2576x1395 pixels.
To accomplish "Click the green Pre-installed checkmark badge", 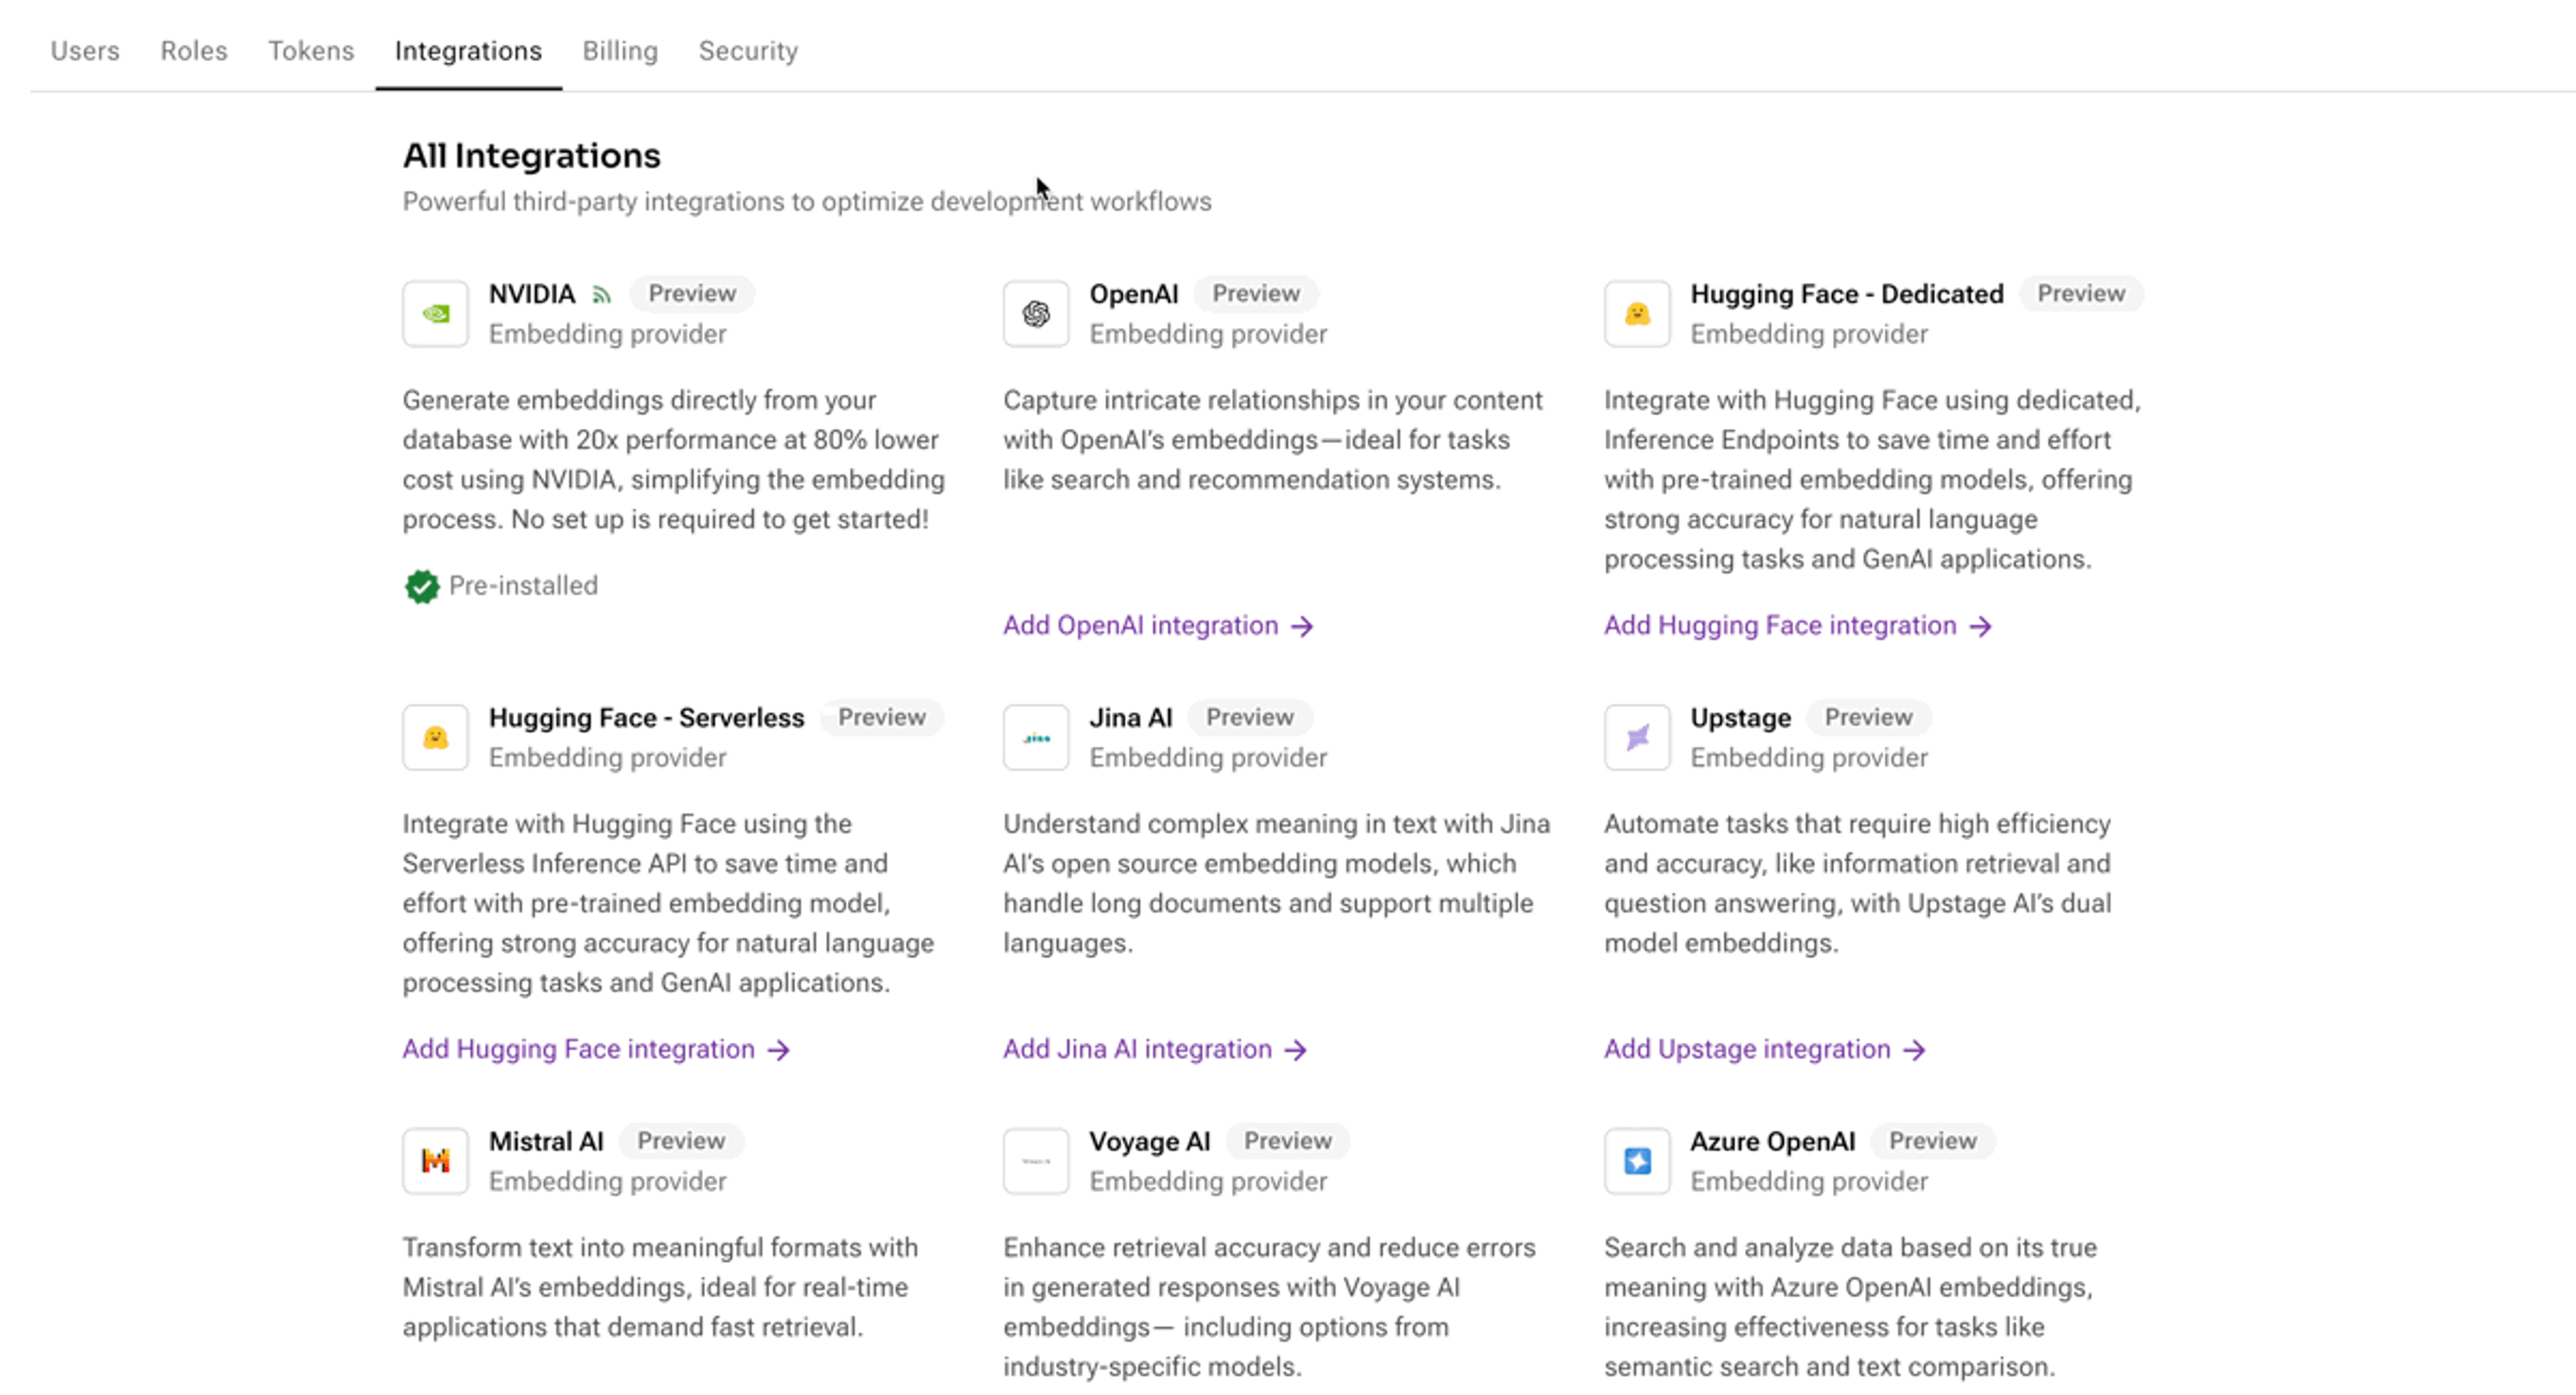I will pos(422,586).
